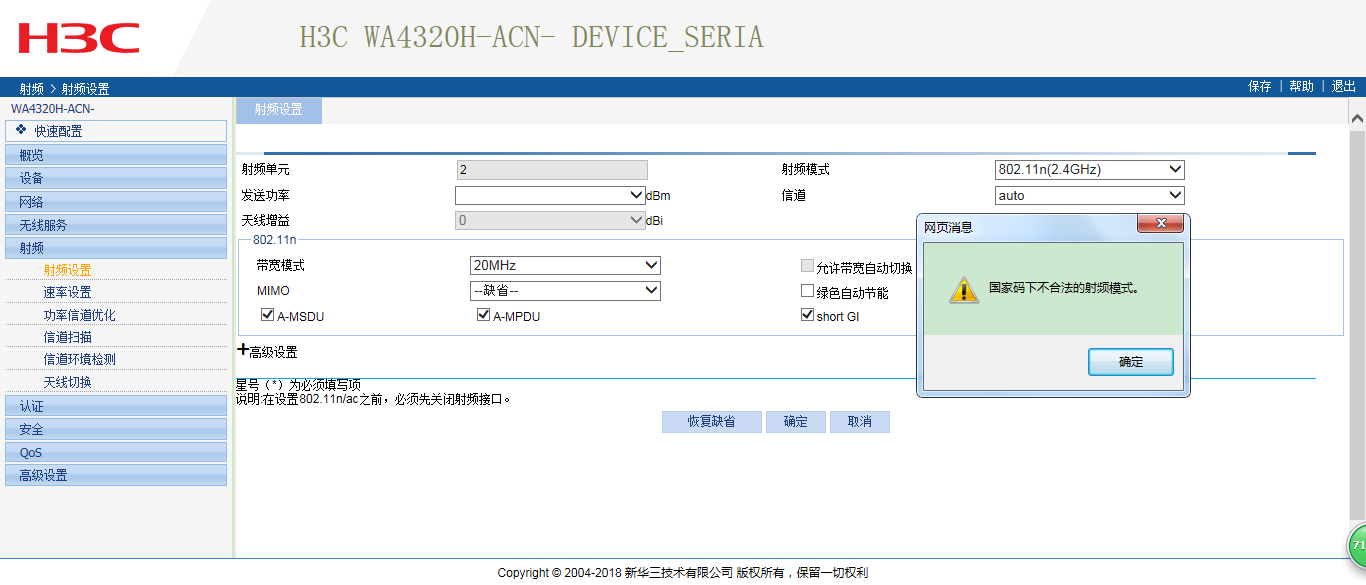
Task: Open the 信道 auto dropdown
Action: [1090, 195]
